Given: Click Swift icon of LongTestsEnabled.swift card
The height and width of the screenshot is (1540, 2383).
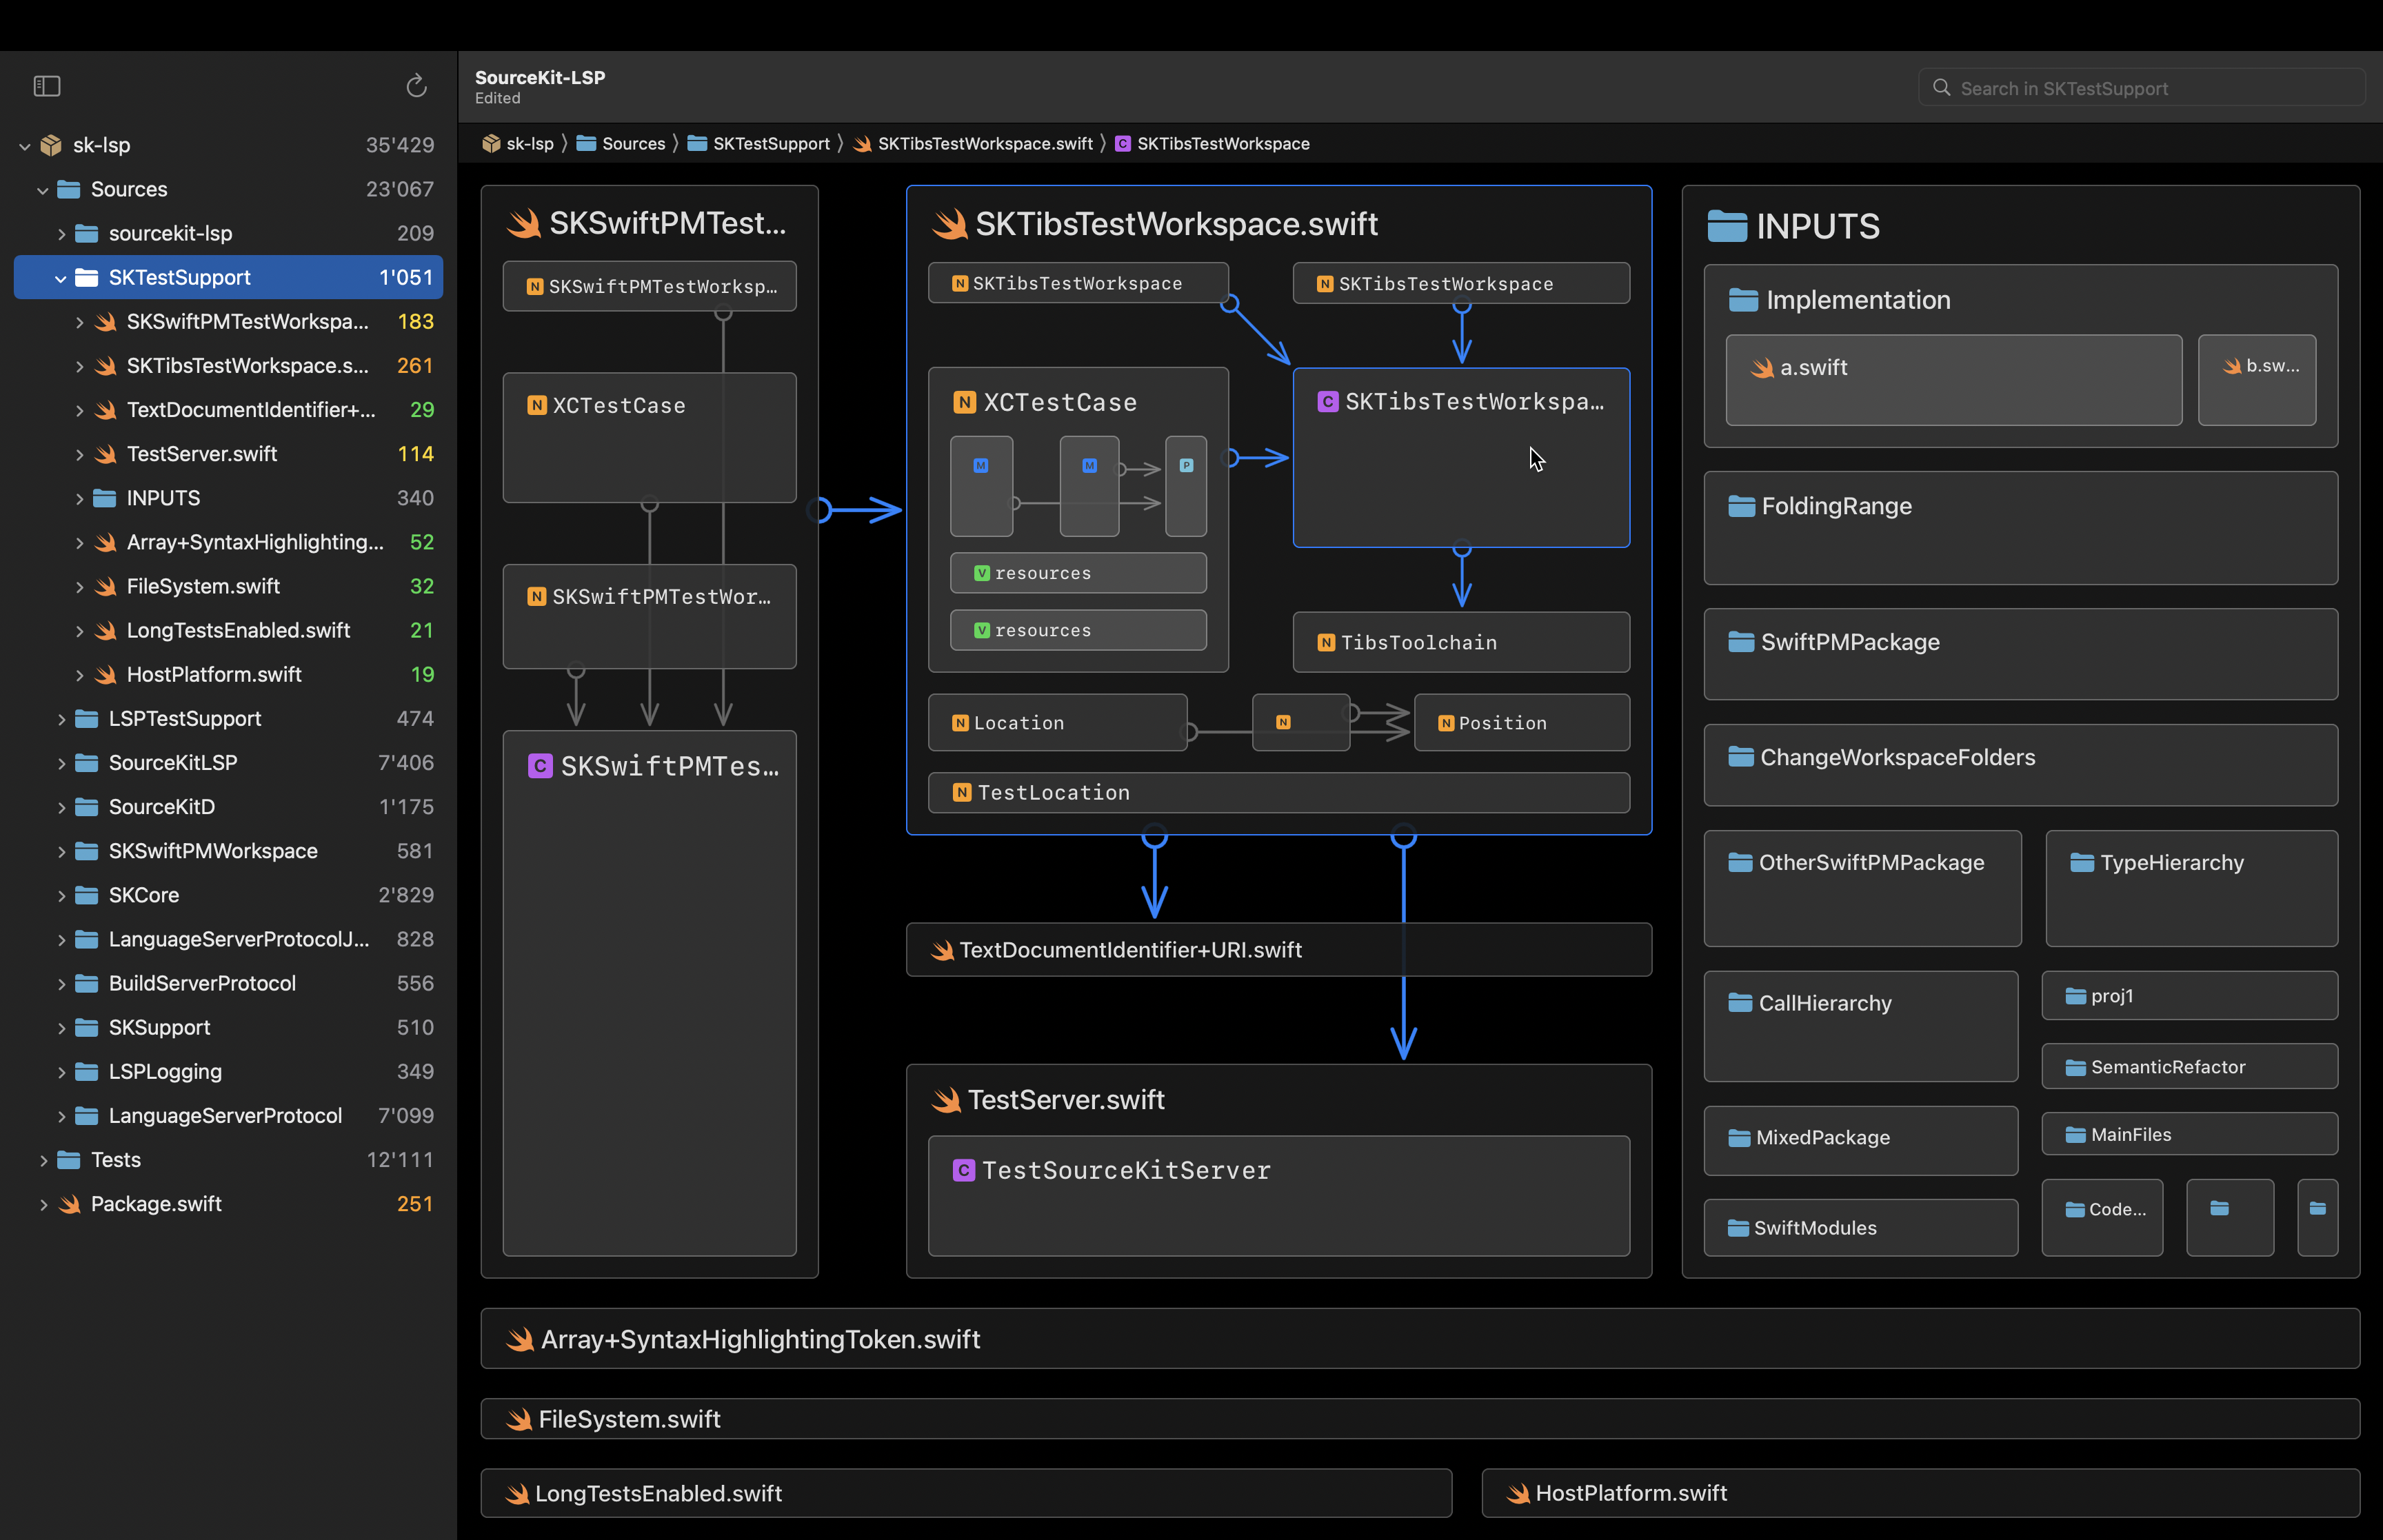Looking at the screenshot, I should pyautogui.click(x=517, y=1494).
